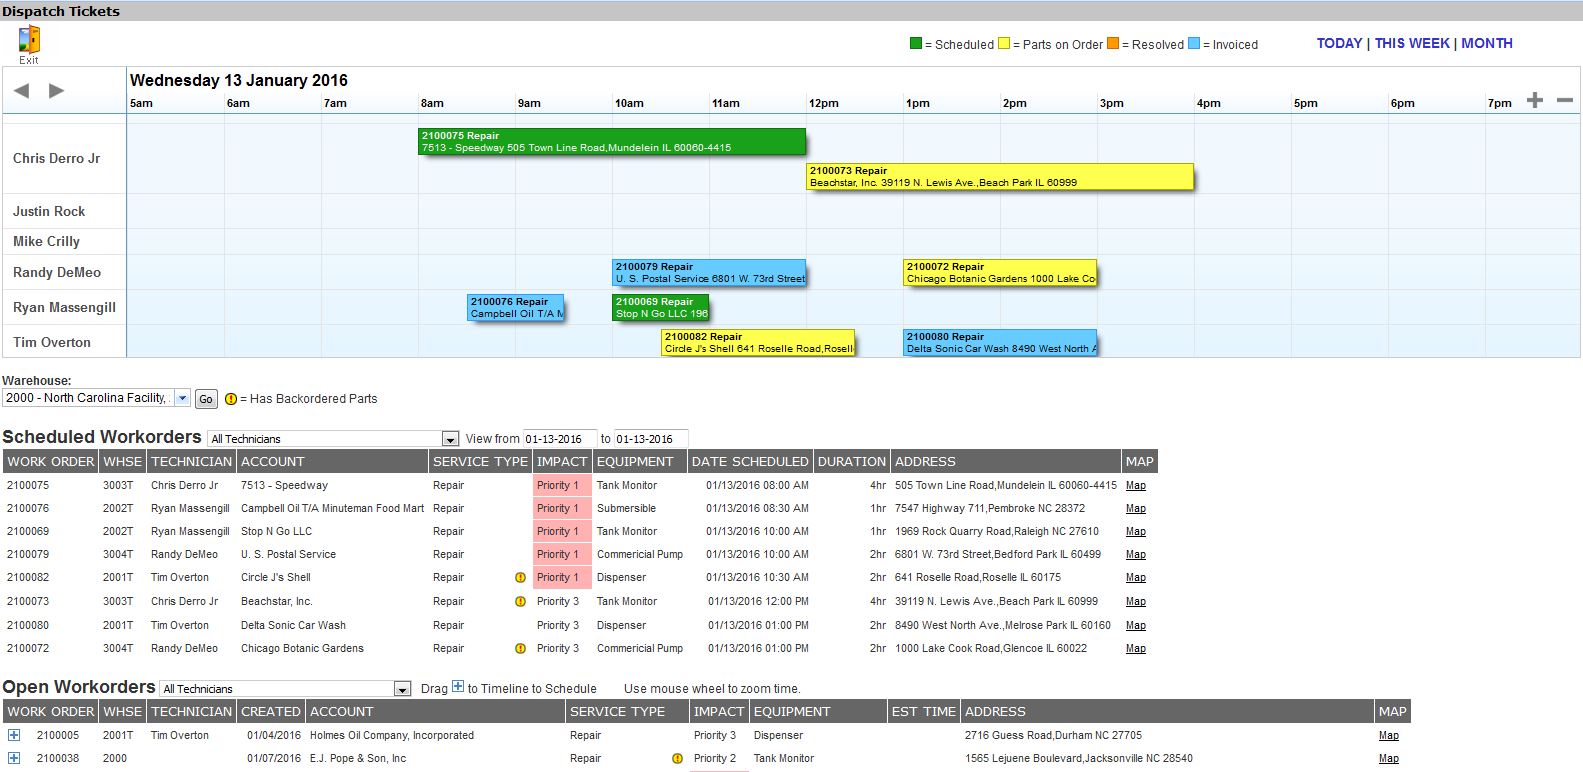Select ticket 2100075 Repair on timeline

point(612,142)
